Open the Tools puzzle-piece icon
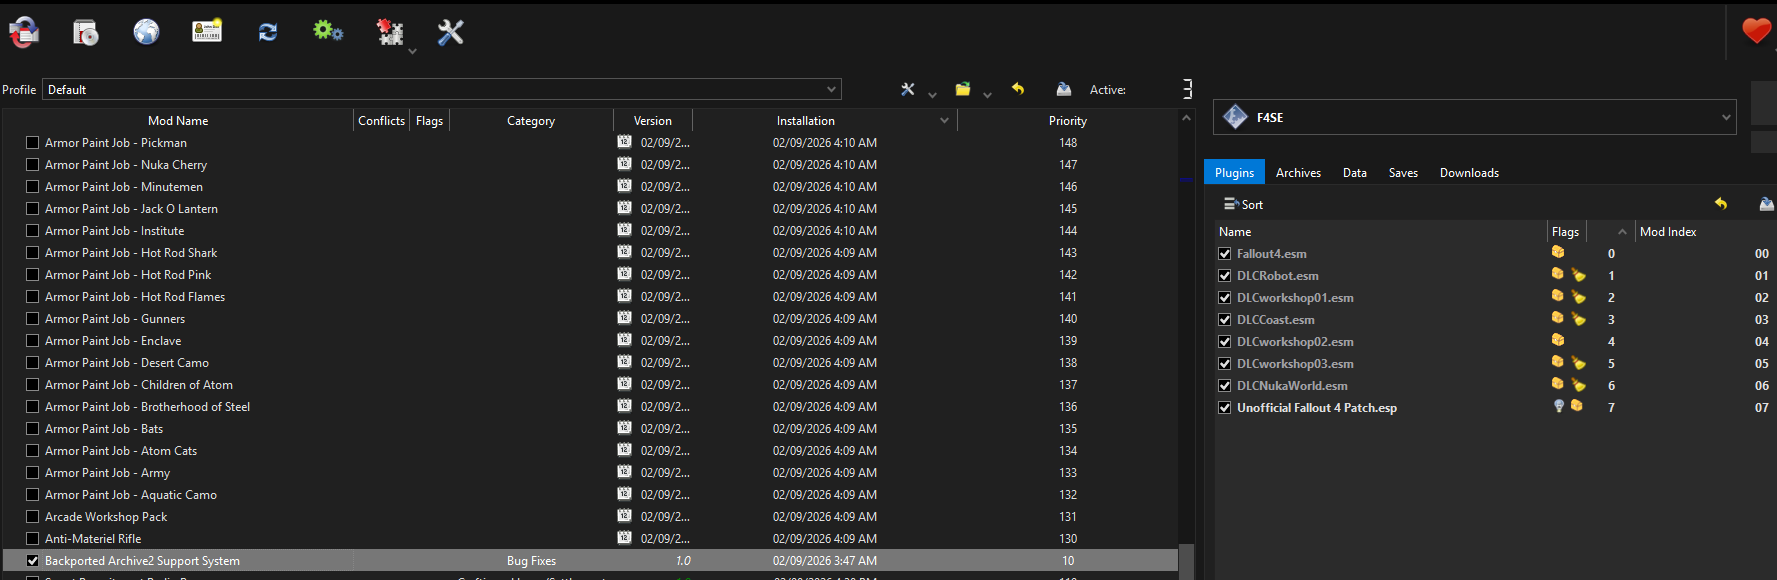The width and height of the screenshot is (1777, 580). tap(389, 32)
